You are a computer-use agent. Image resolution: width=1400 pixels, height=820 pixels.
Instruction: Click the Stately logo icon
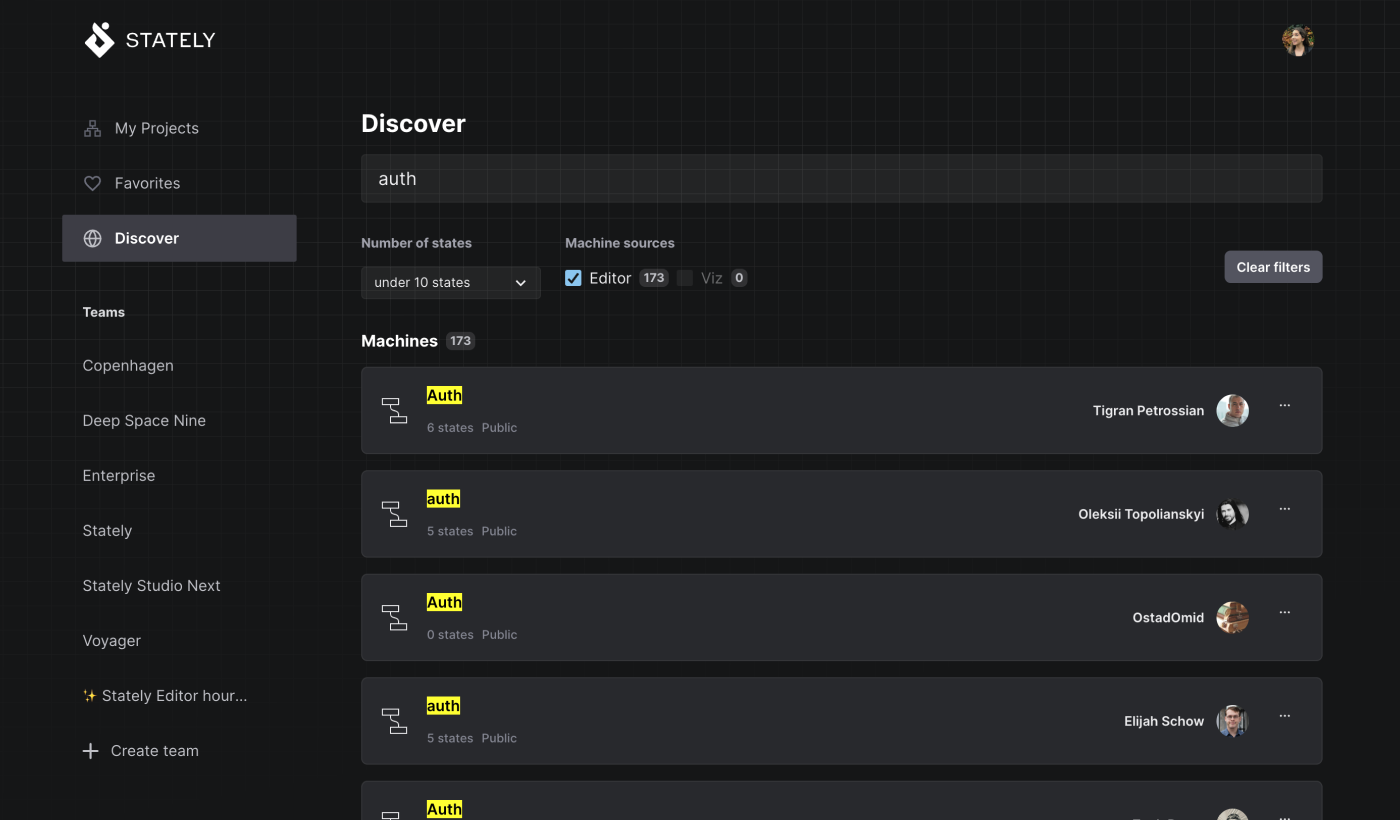coord(100,40)
